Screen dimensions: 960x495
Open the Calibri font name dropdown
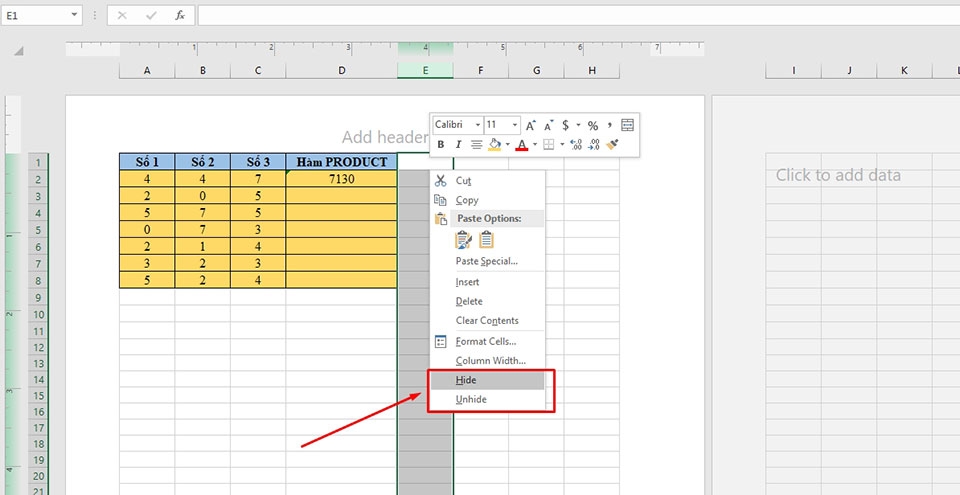pos(478,125)
